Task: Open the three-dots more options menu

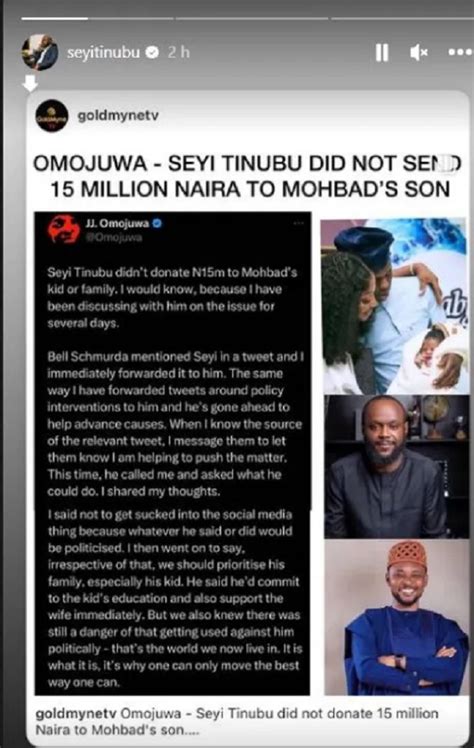Action: [x=460, y=52]
